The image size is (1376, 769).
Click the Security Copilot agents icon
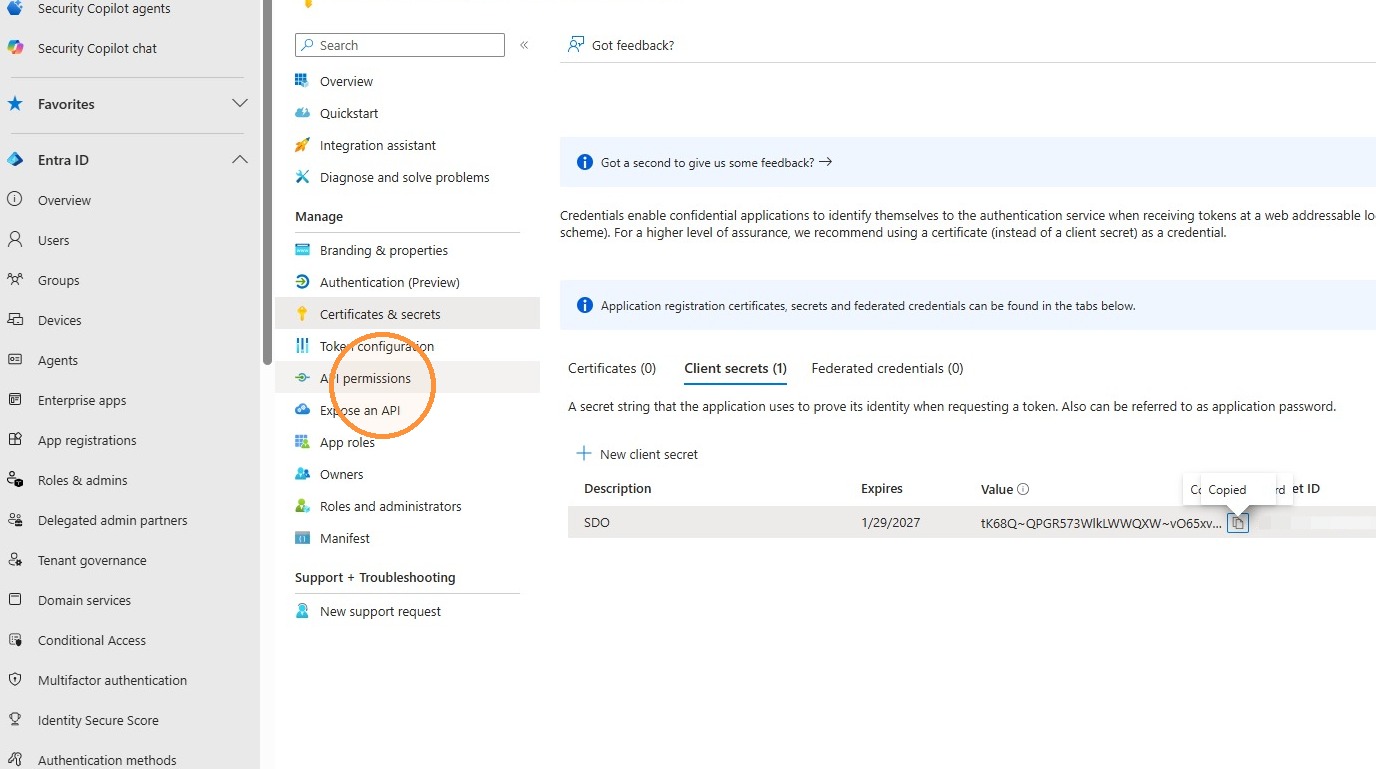pos(15,9)
